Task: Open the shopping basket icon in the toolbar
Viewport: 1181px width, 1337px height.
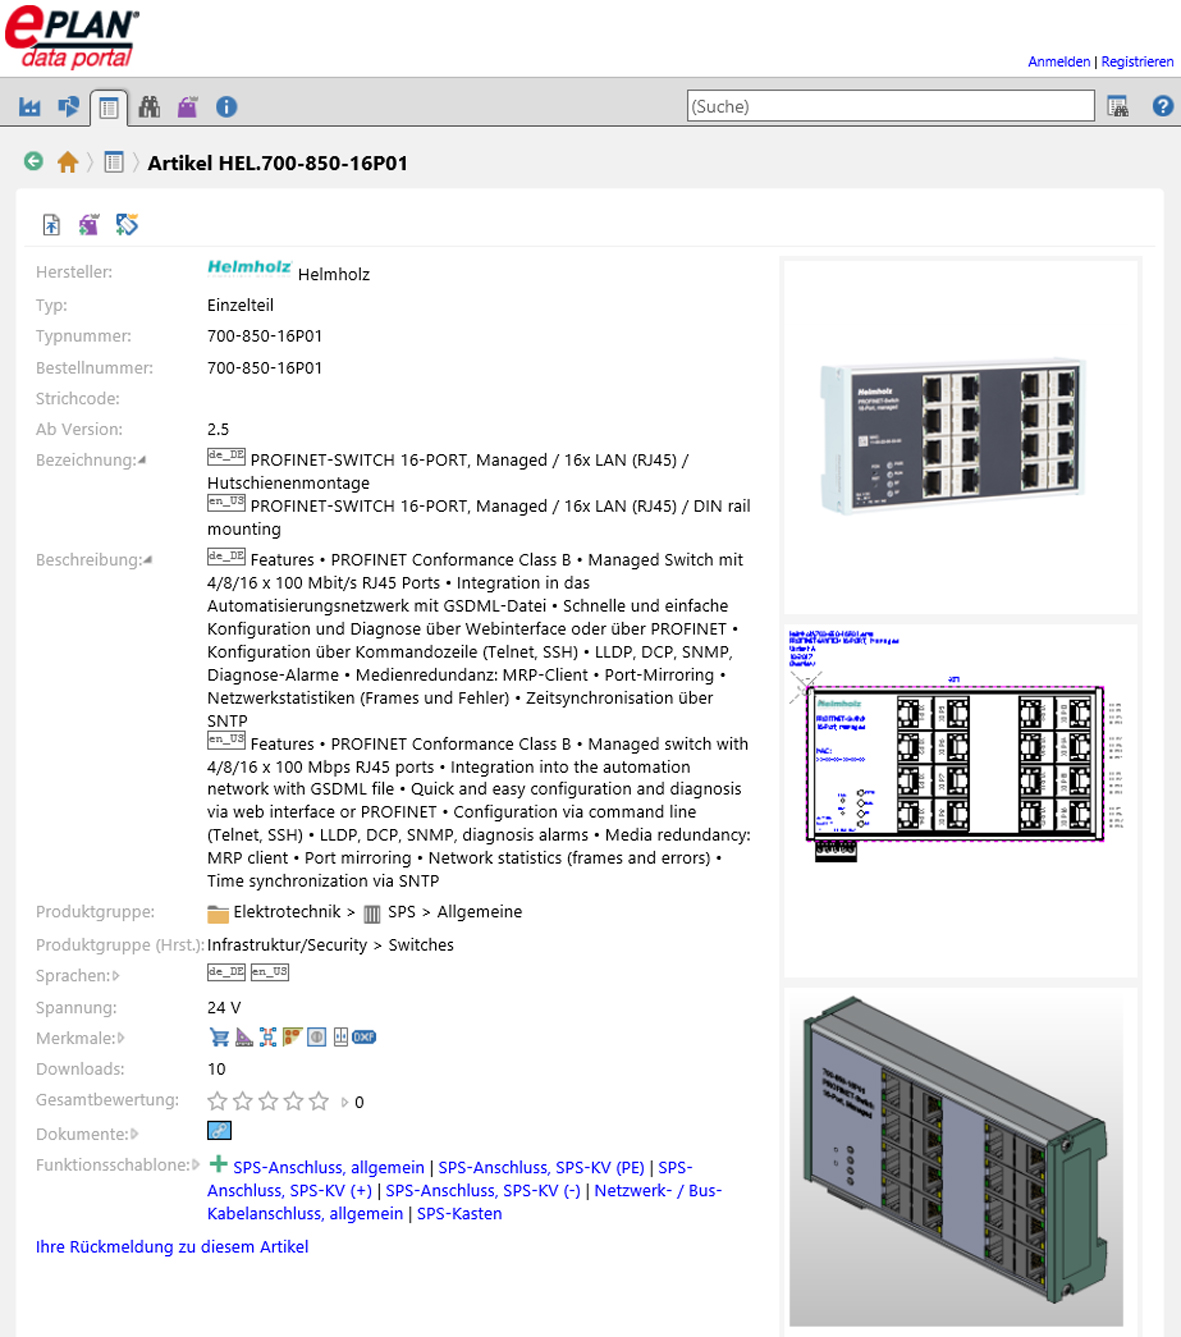Action: [187, 106]
